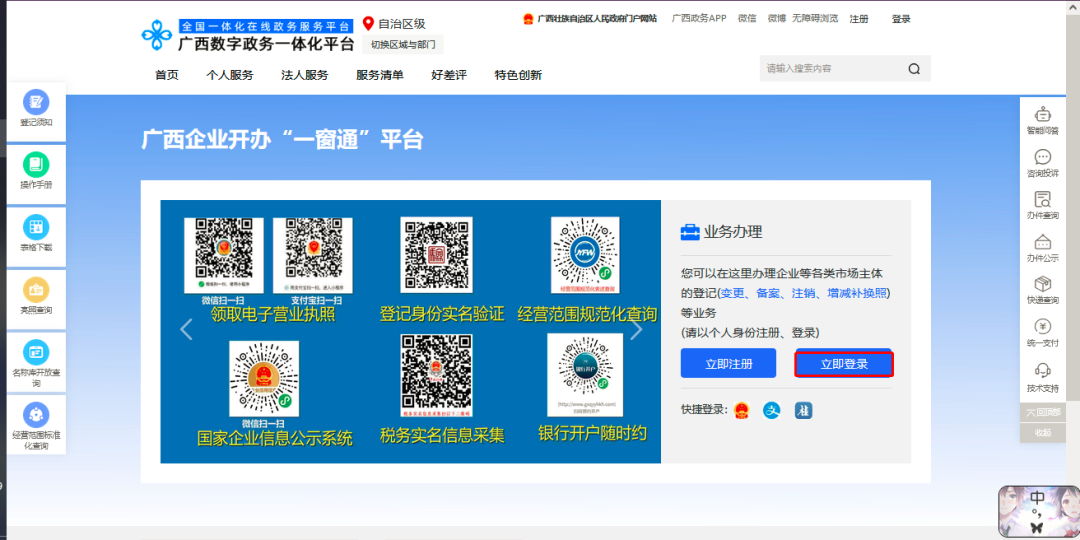Image resolution: width=1080 pixels, height=540 pixels.
Task: Click the 全国一体化在线政务服务平台 banner text
Action: click(x=267, y=26)
